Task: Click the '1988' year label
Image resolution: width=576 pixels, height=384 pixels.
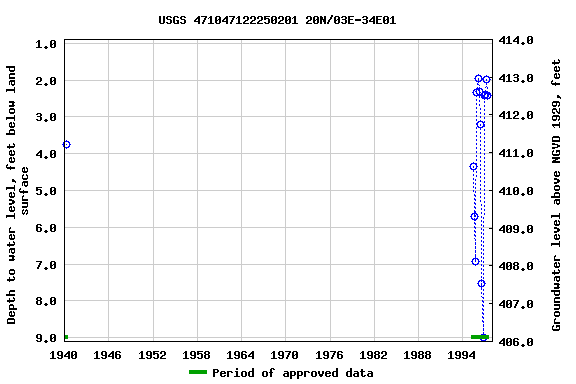Action: pyautogui.click(x=417, y=355)
